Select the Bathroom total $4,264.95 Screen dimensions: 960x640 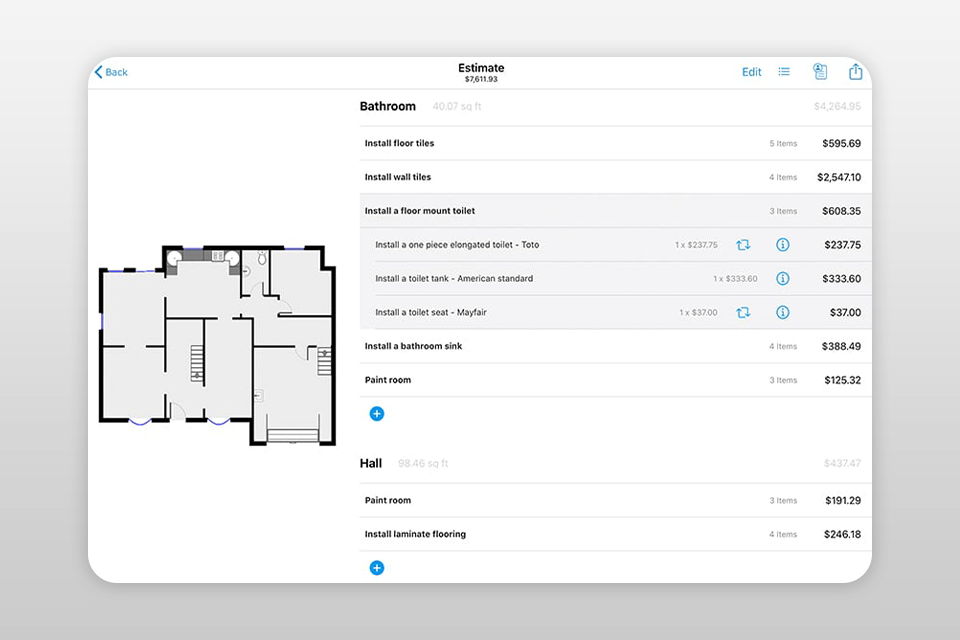[x=837, y=107]
